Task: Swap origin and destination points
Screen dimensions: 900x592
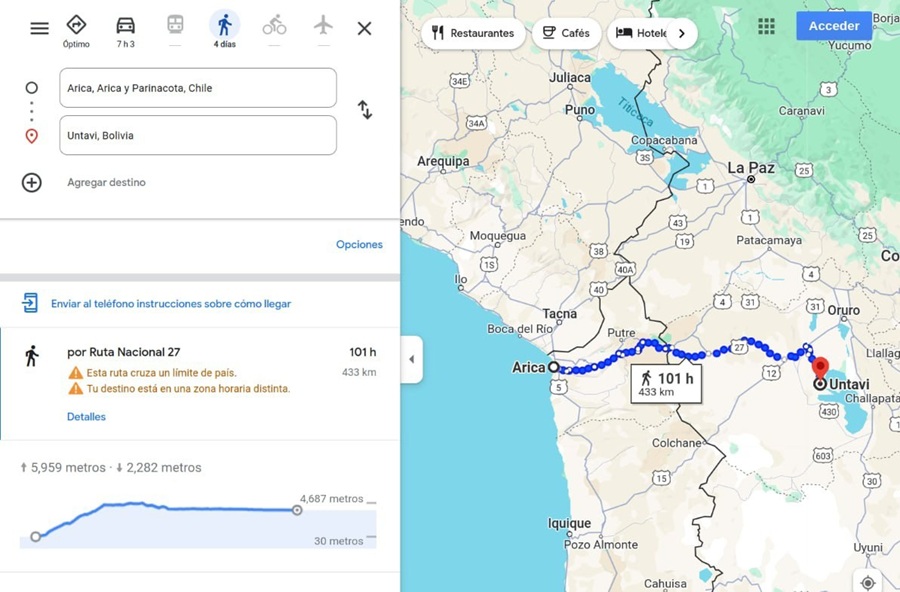Action: coord(365,110)
